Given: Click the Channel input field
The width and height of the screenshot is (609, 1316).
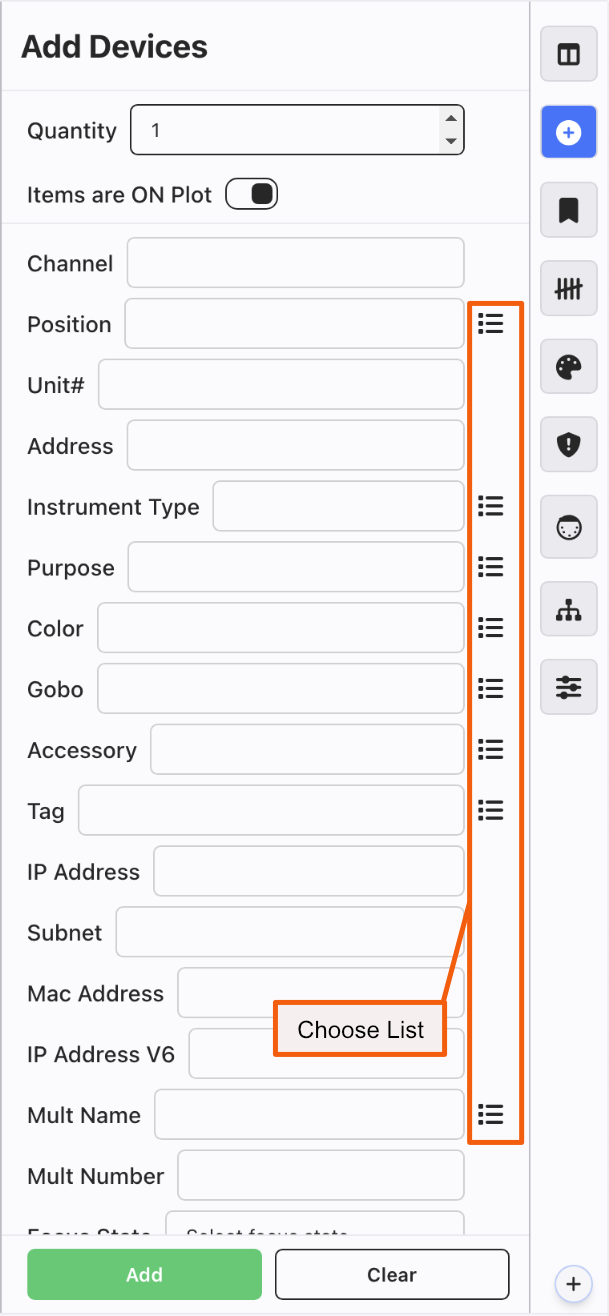Looking at the screenshot, I should [x=295, y=263].
